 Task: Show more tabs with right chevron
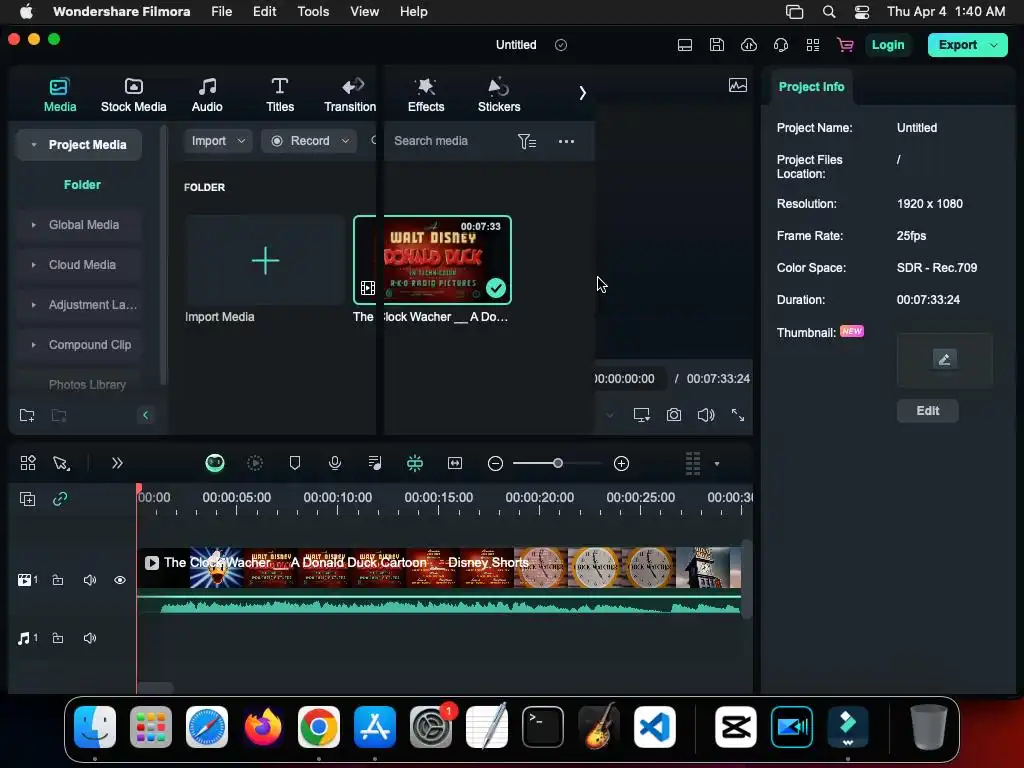coord(582,93)
